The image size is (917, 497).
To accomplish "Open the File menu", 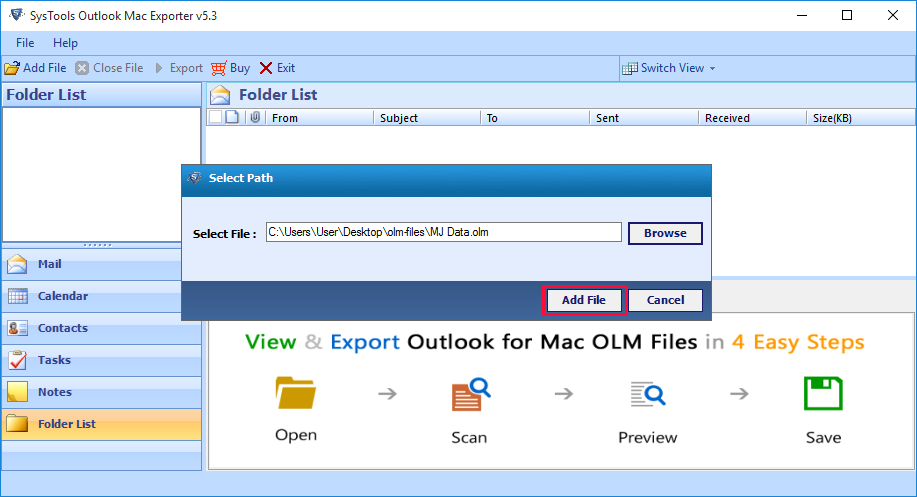I will (x=25, y=43).
